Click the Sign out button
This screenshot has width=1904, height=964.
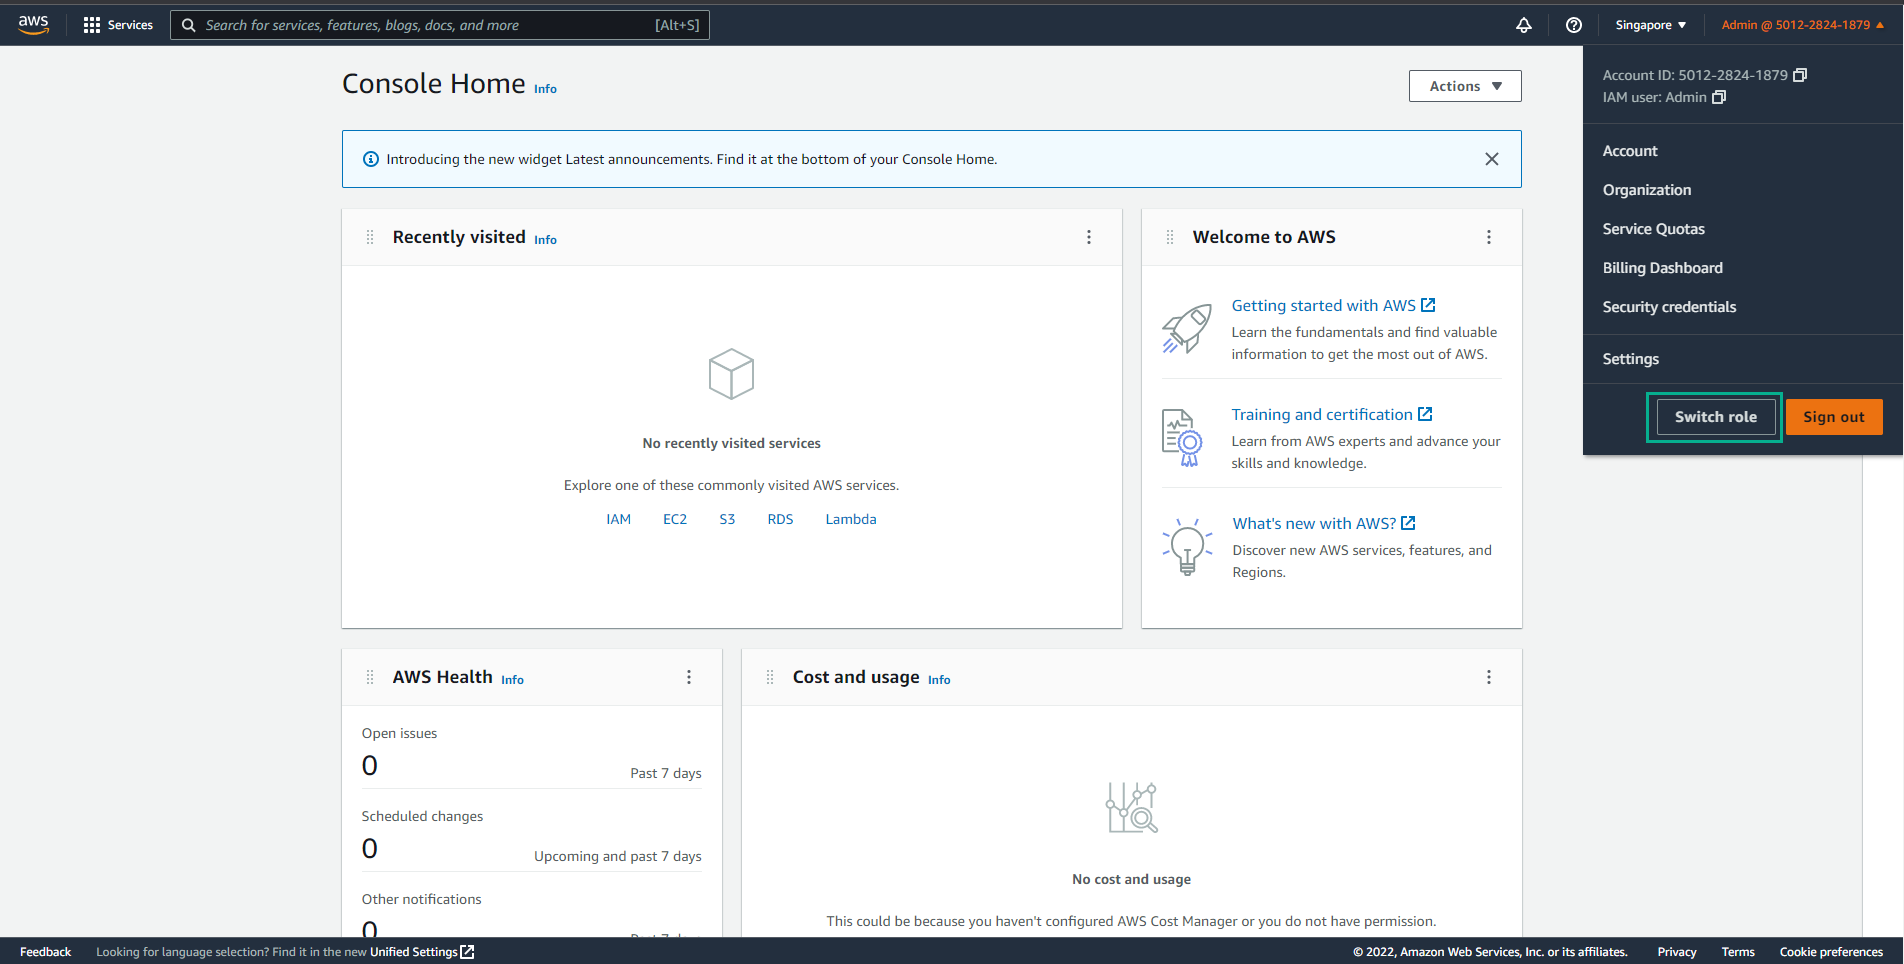(1834, 417)
